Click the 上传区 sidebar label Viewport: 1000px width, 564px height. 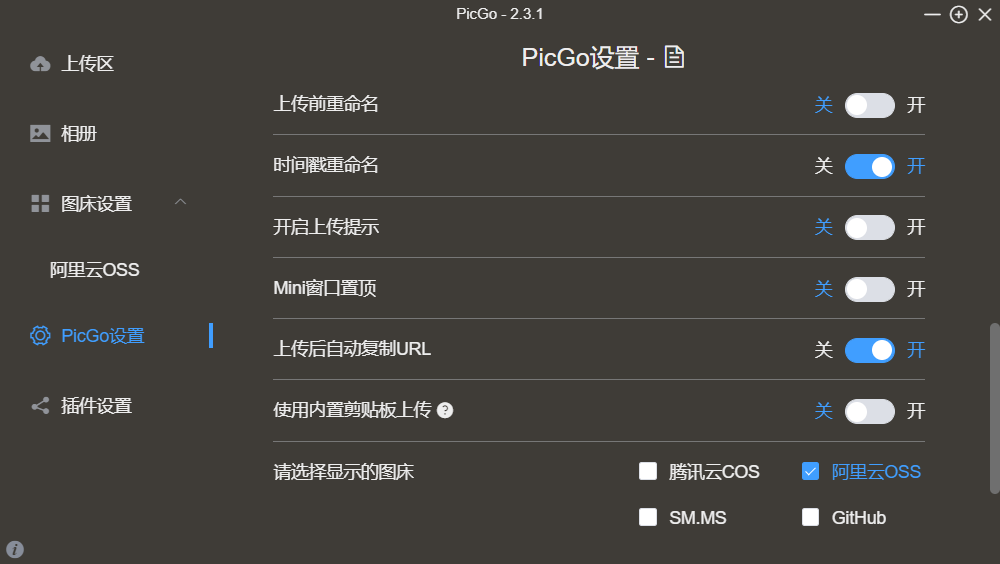(x=88, y=64)
